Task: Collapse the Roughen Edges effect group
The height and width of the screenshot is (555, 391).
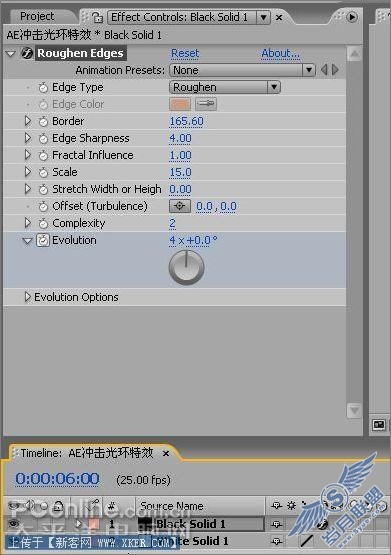Action: [x=11, y=54]
